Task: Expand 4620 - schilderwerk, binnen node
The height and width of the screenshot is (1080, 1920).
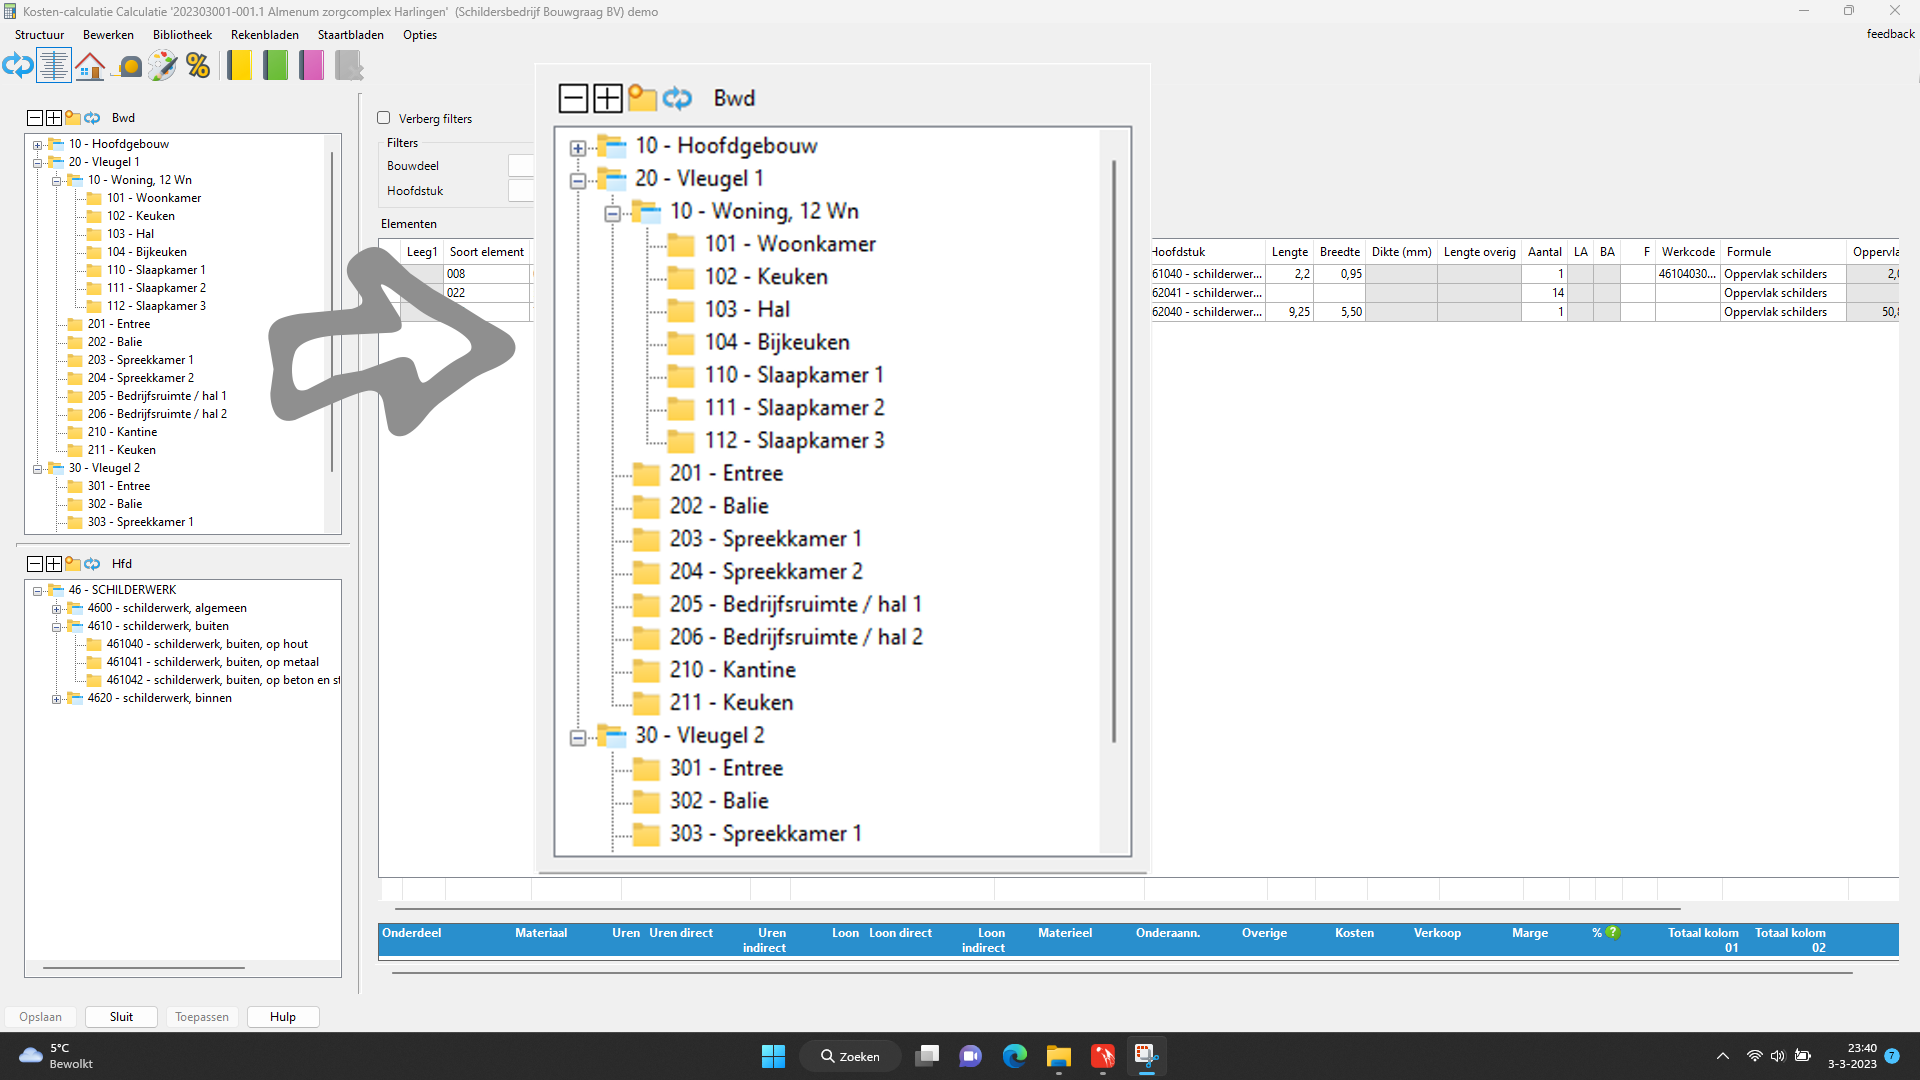Action: coord(57,699)
